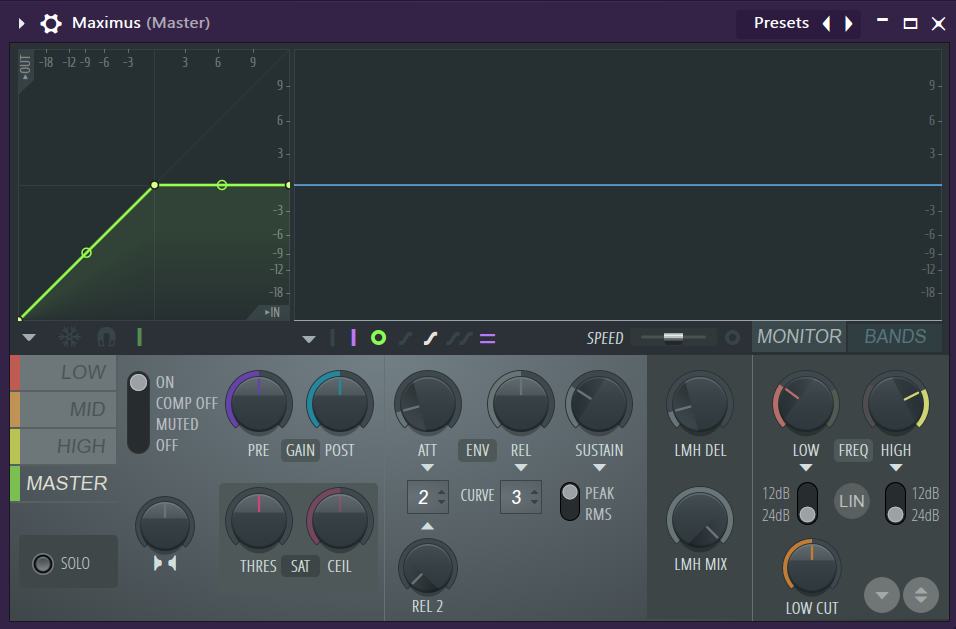Toggle the LOW 12dB/24dB slope switch
Screen dimensions: 956x629
807,503
